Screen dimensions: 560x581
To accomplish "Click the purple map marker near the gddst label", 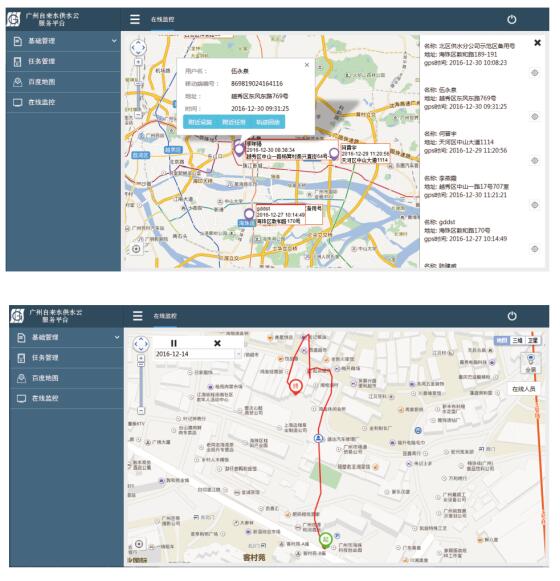I will tap(249, 214).
